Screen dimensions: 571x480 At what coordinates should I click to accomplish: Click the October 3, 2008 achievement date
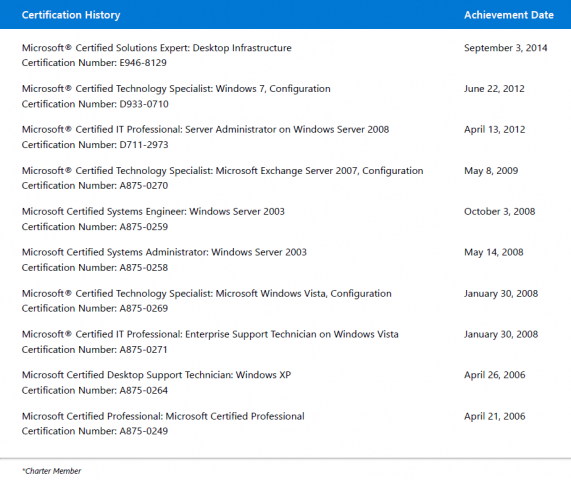click(500, 212)
